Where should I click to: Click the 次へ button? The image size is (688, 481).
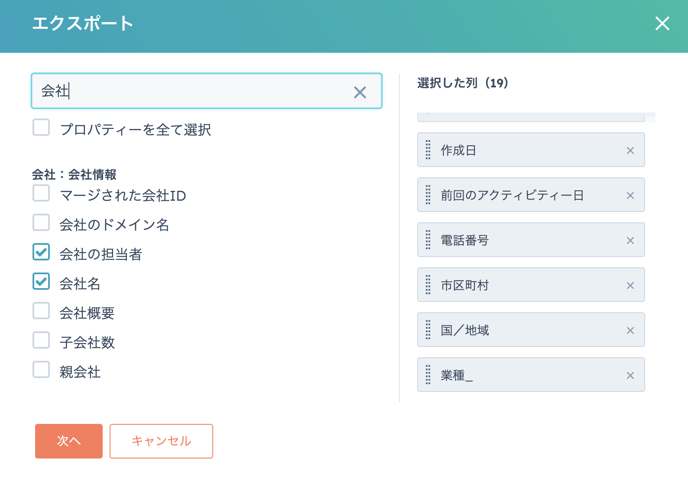pos(69,441)
